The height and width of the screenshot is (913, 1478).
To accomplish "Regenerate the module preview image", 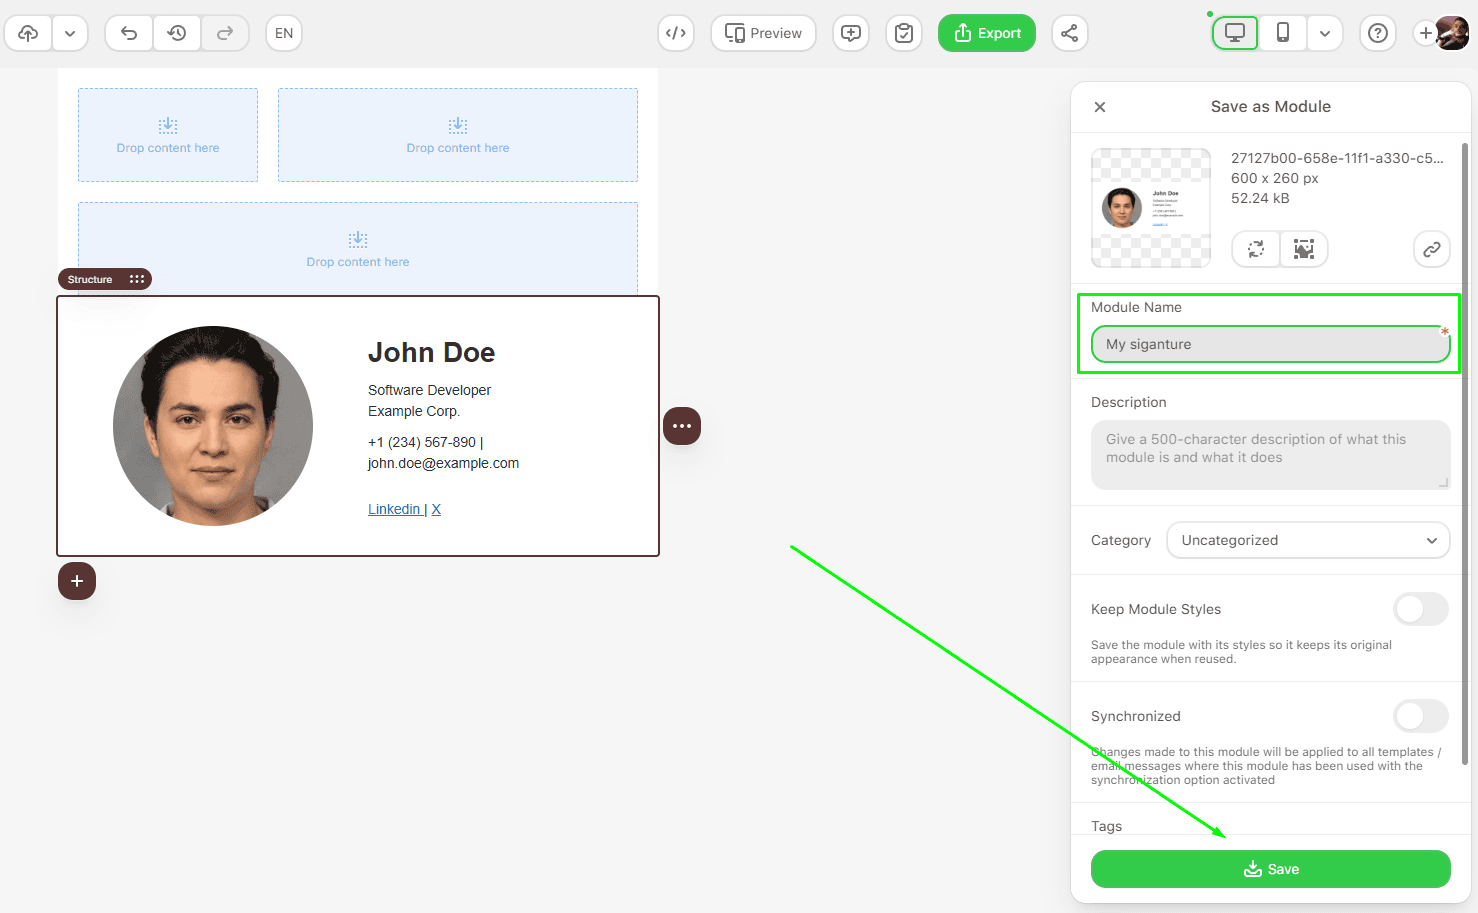I will [1256, 249].
